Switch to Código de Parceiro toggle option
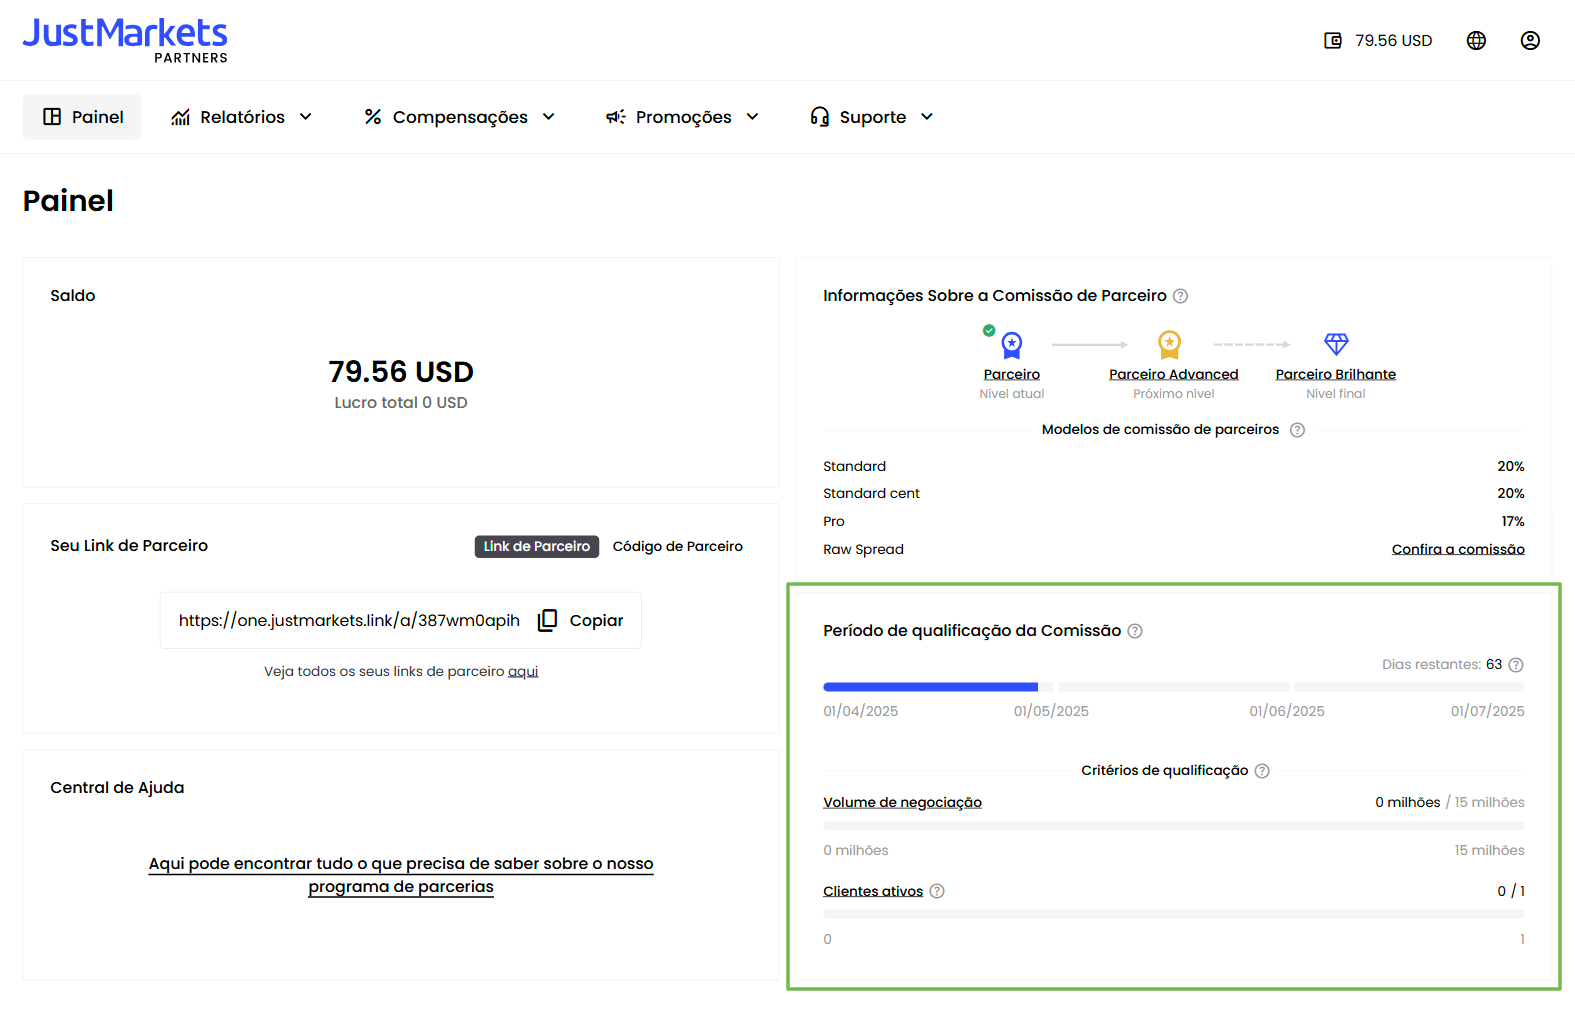This screenshot has height=1012, width=1575. click(678, 546)
